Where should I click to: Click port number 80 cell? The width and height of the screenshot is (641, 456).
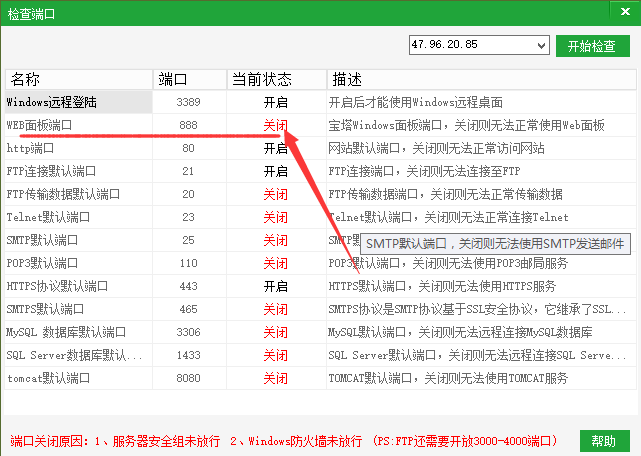point(190,148)
